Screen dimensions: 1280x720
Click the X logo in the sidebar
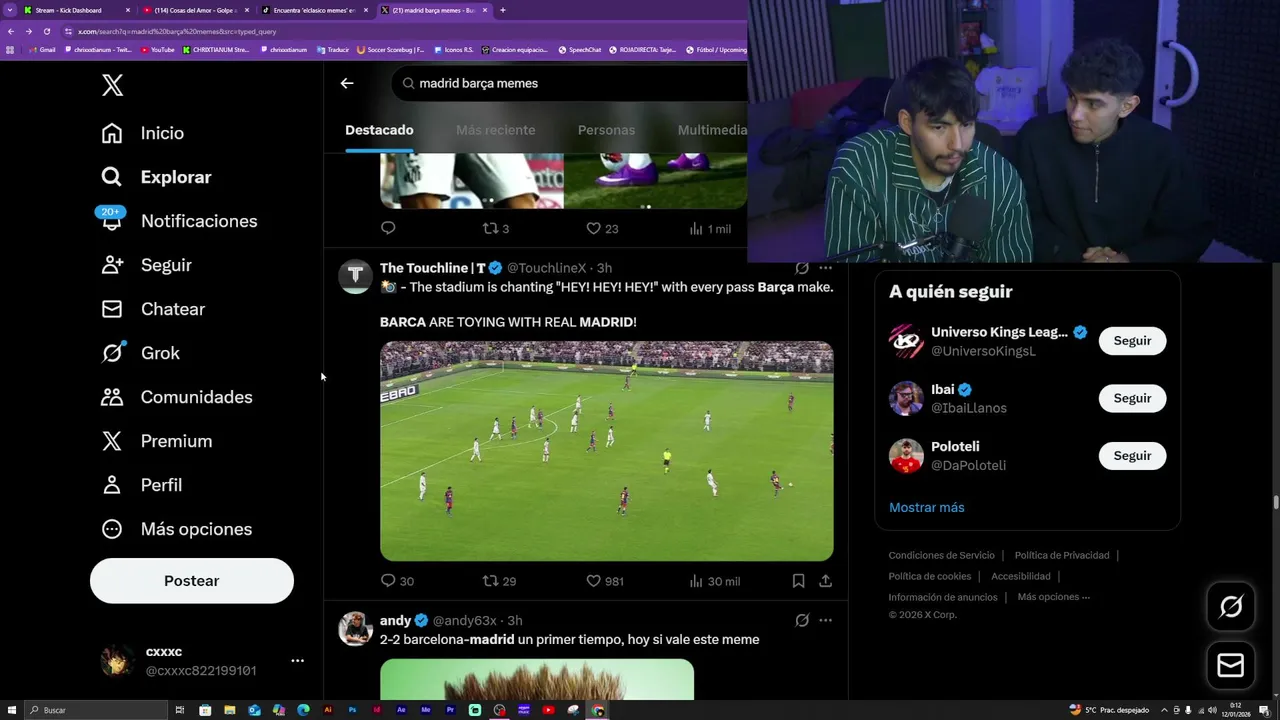(x=112, y=85)
